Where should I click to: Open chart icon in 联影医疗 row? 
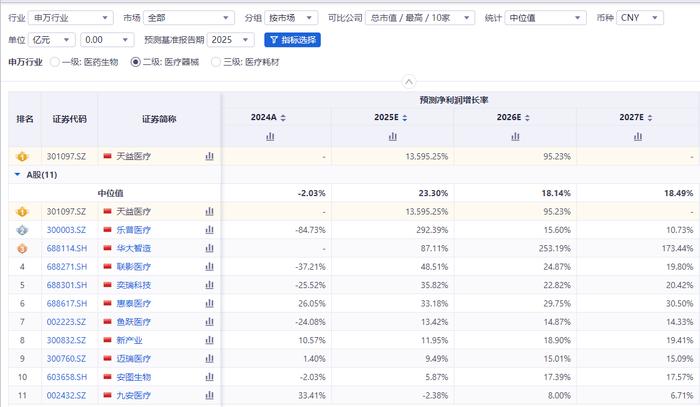209,266
